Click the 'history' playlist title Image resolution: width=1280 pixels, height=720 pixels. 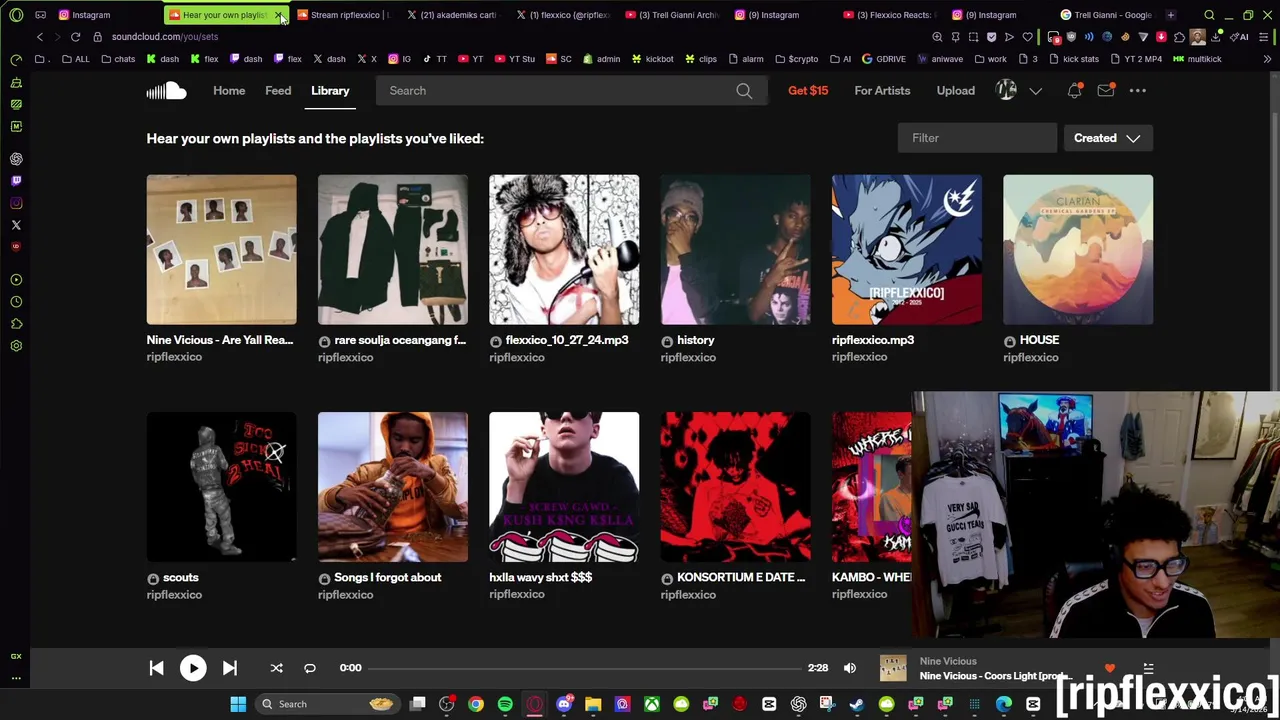click(696, 340)
